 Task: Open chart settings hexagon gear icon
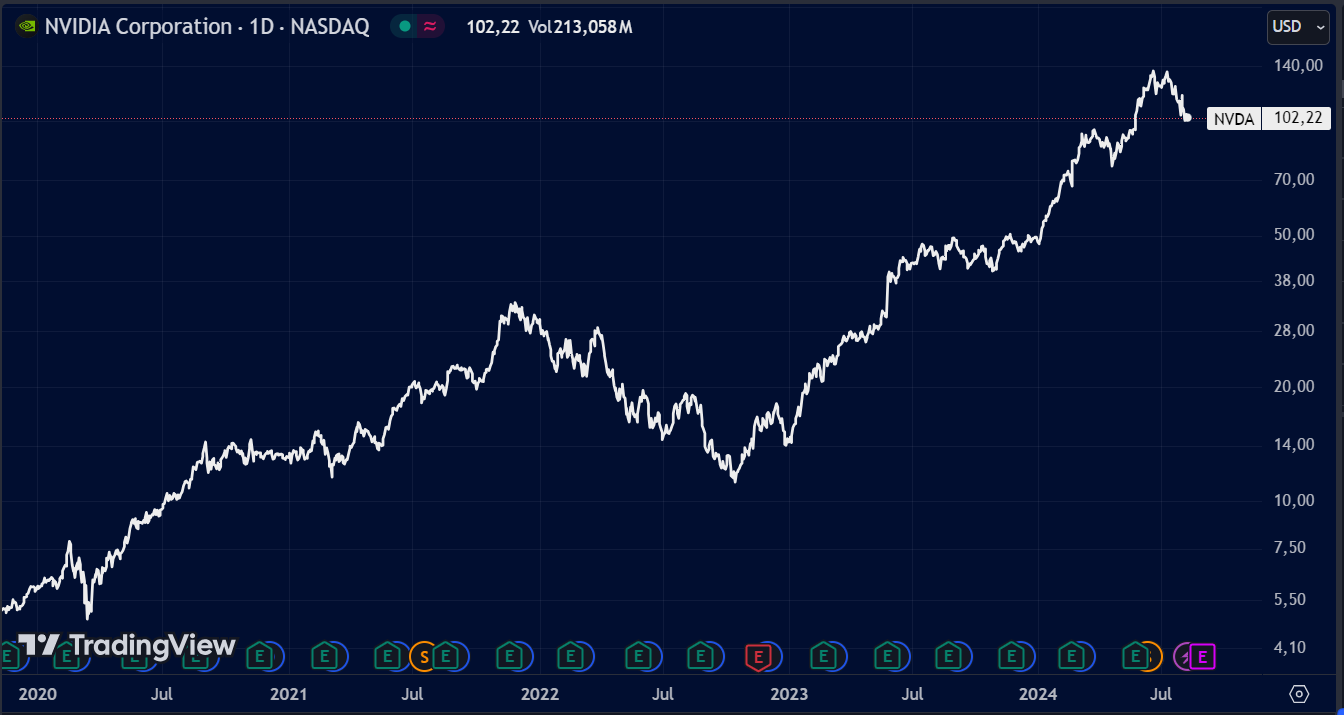pos(1299,693)
